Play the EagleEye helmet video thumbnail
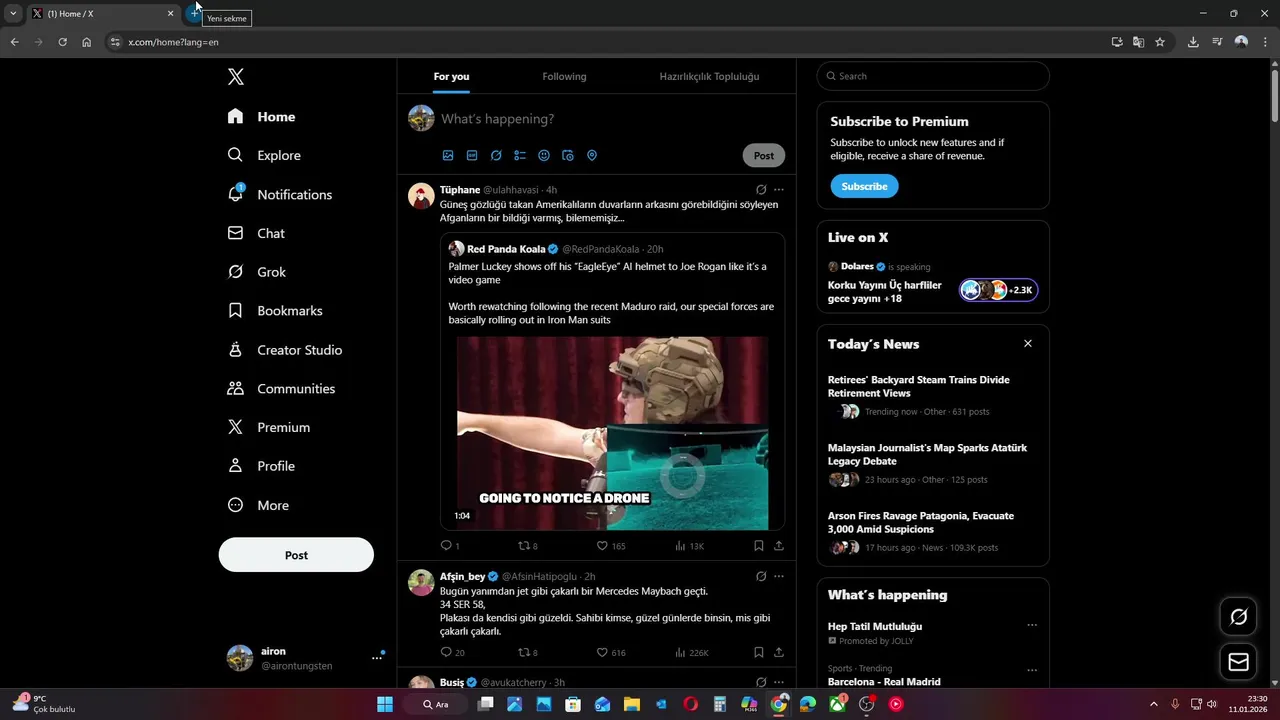The height and width of the screenshot is (720, 1280). click(x=612, y=433)
